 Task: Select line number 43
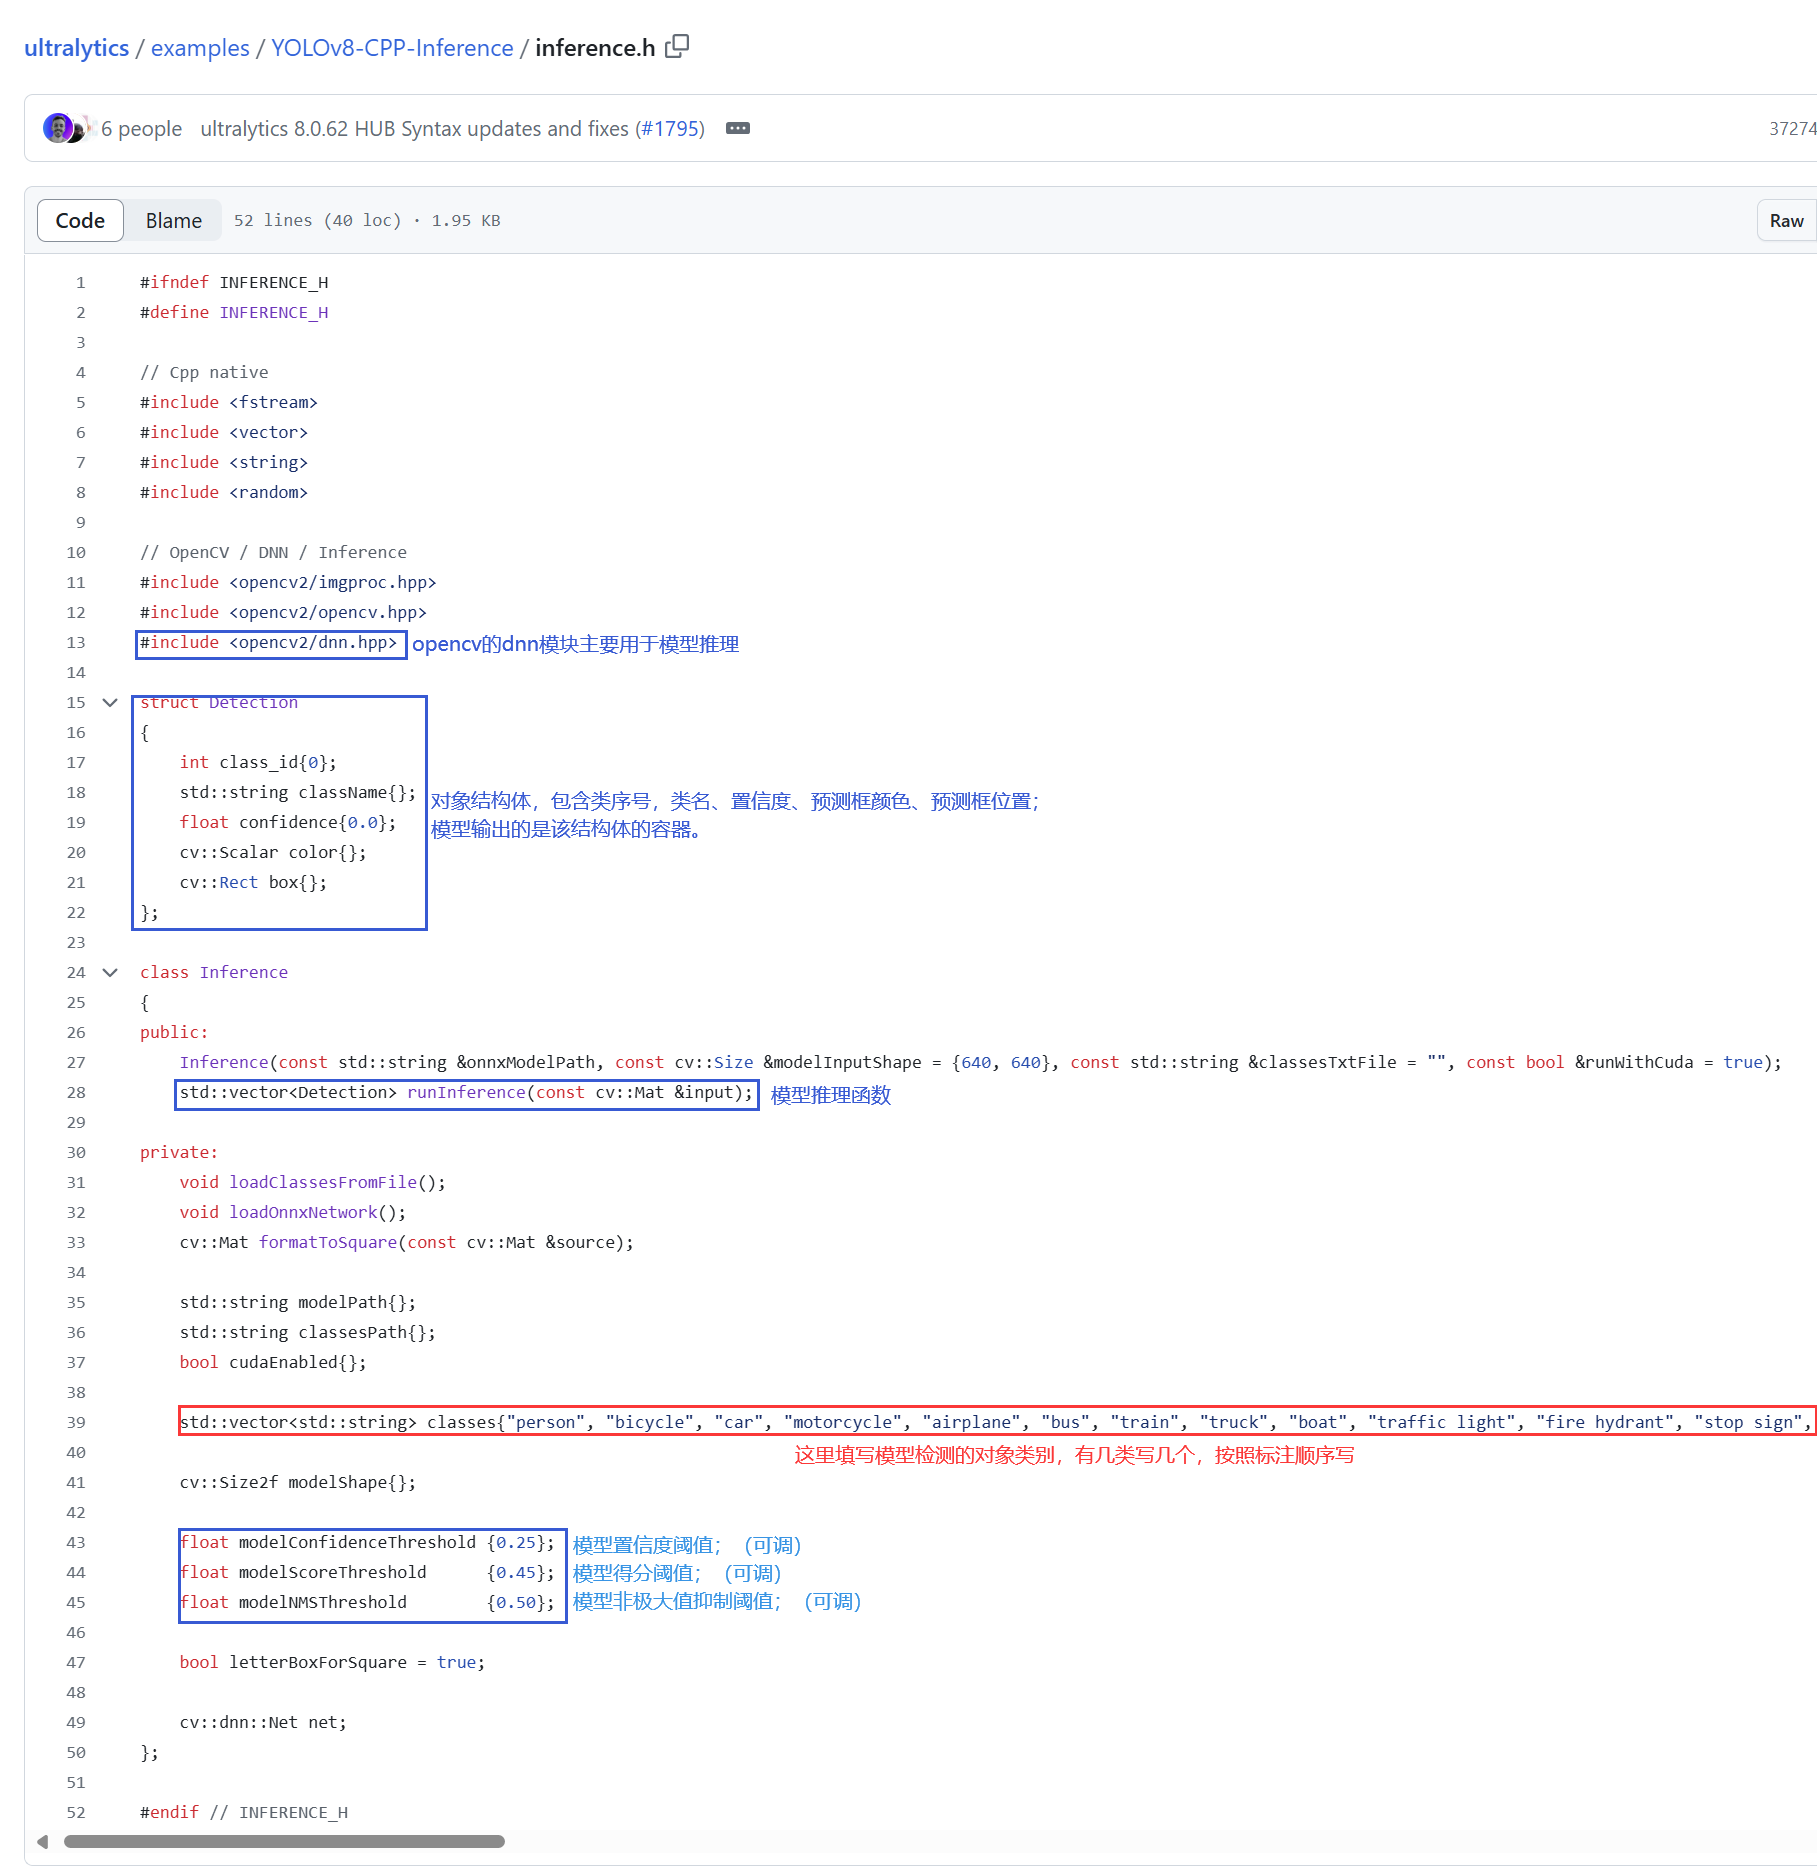[76, 1542]
